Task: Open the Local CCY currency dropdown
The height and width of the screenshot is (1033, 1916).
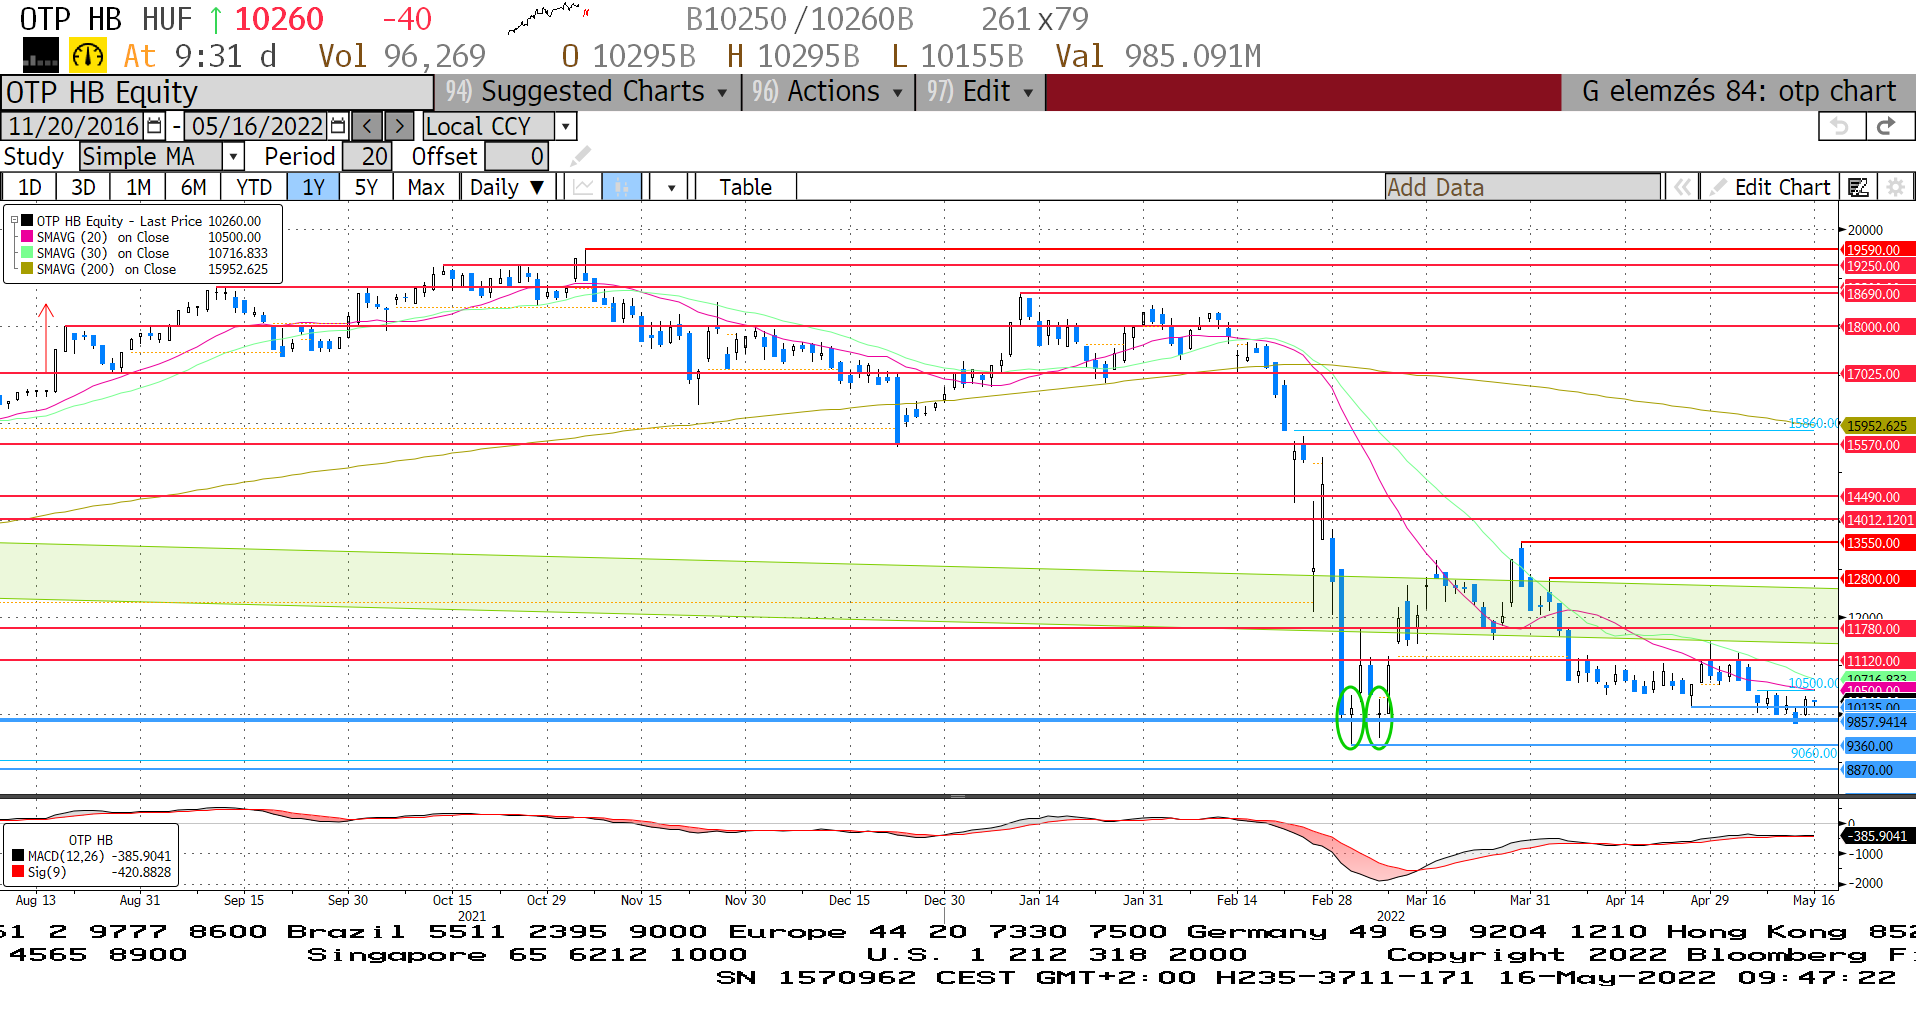Action: coord(566,126)
